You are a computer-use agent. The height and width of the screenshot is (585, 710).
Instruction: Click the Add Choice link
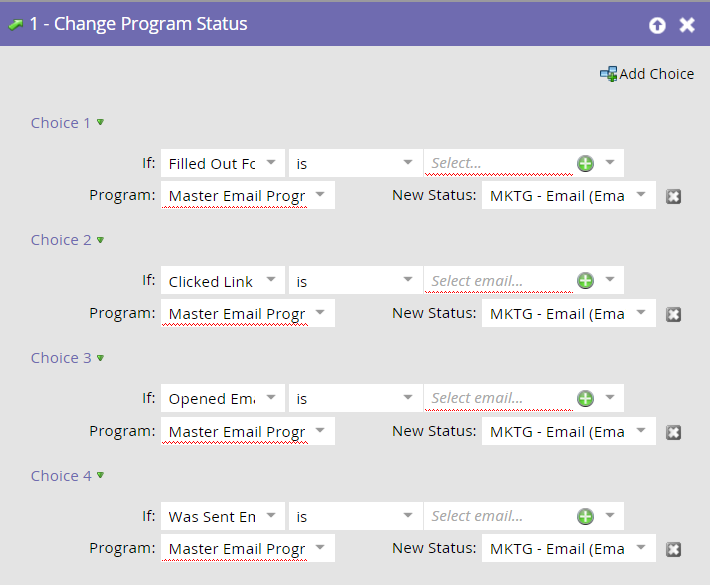[x=656, y=74]
